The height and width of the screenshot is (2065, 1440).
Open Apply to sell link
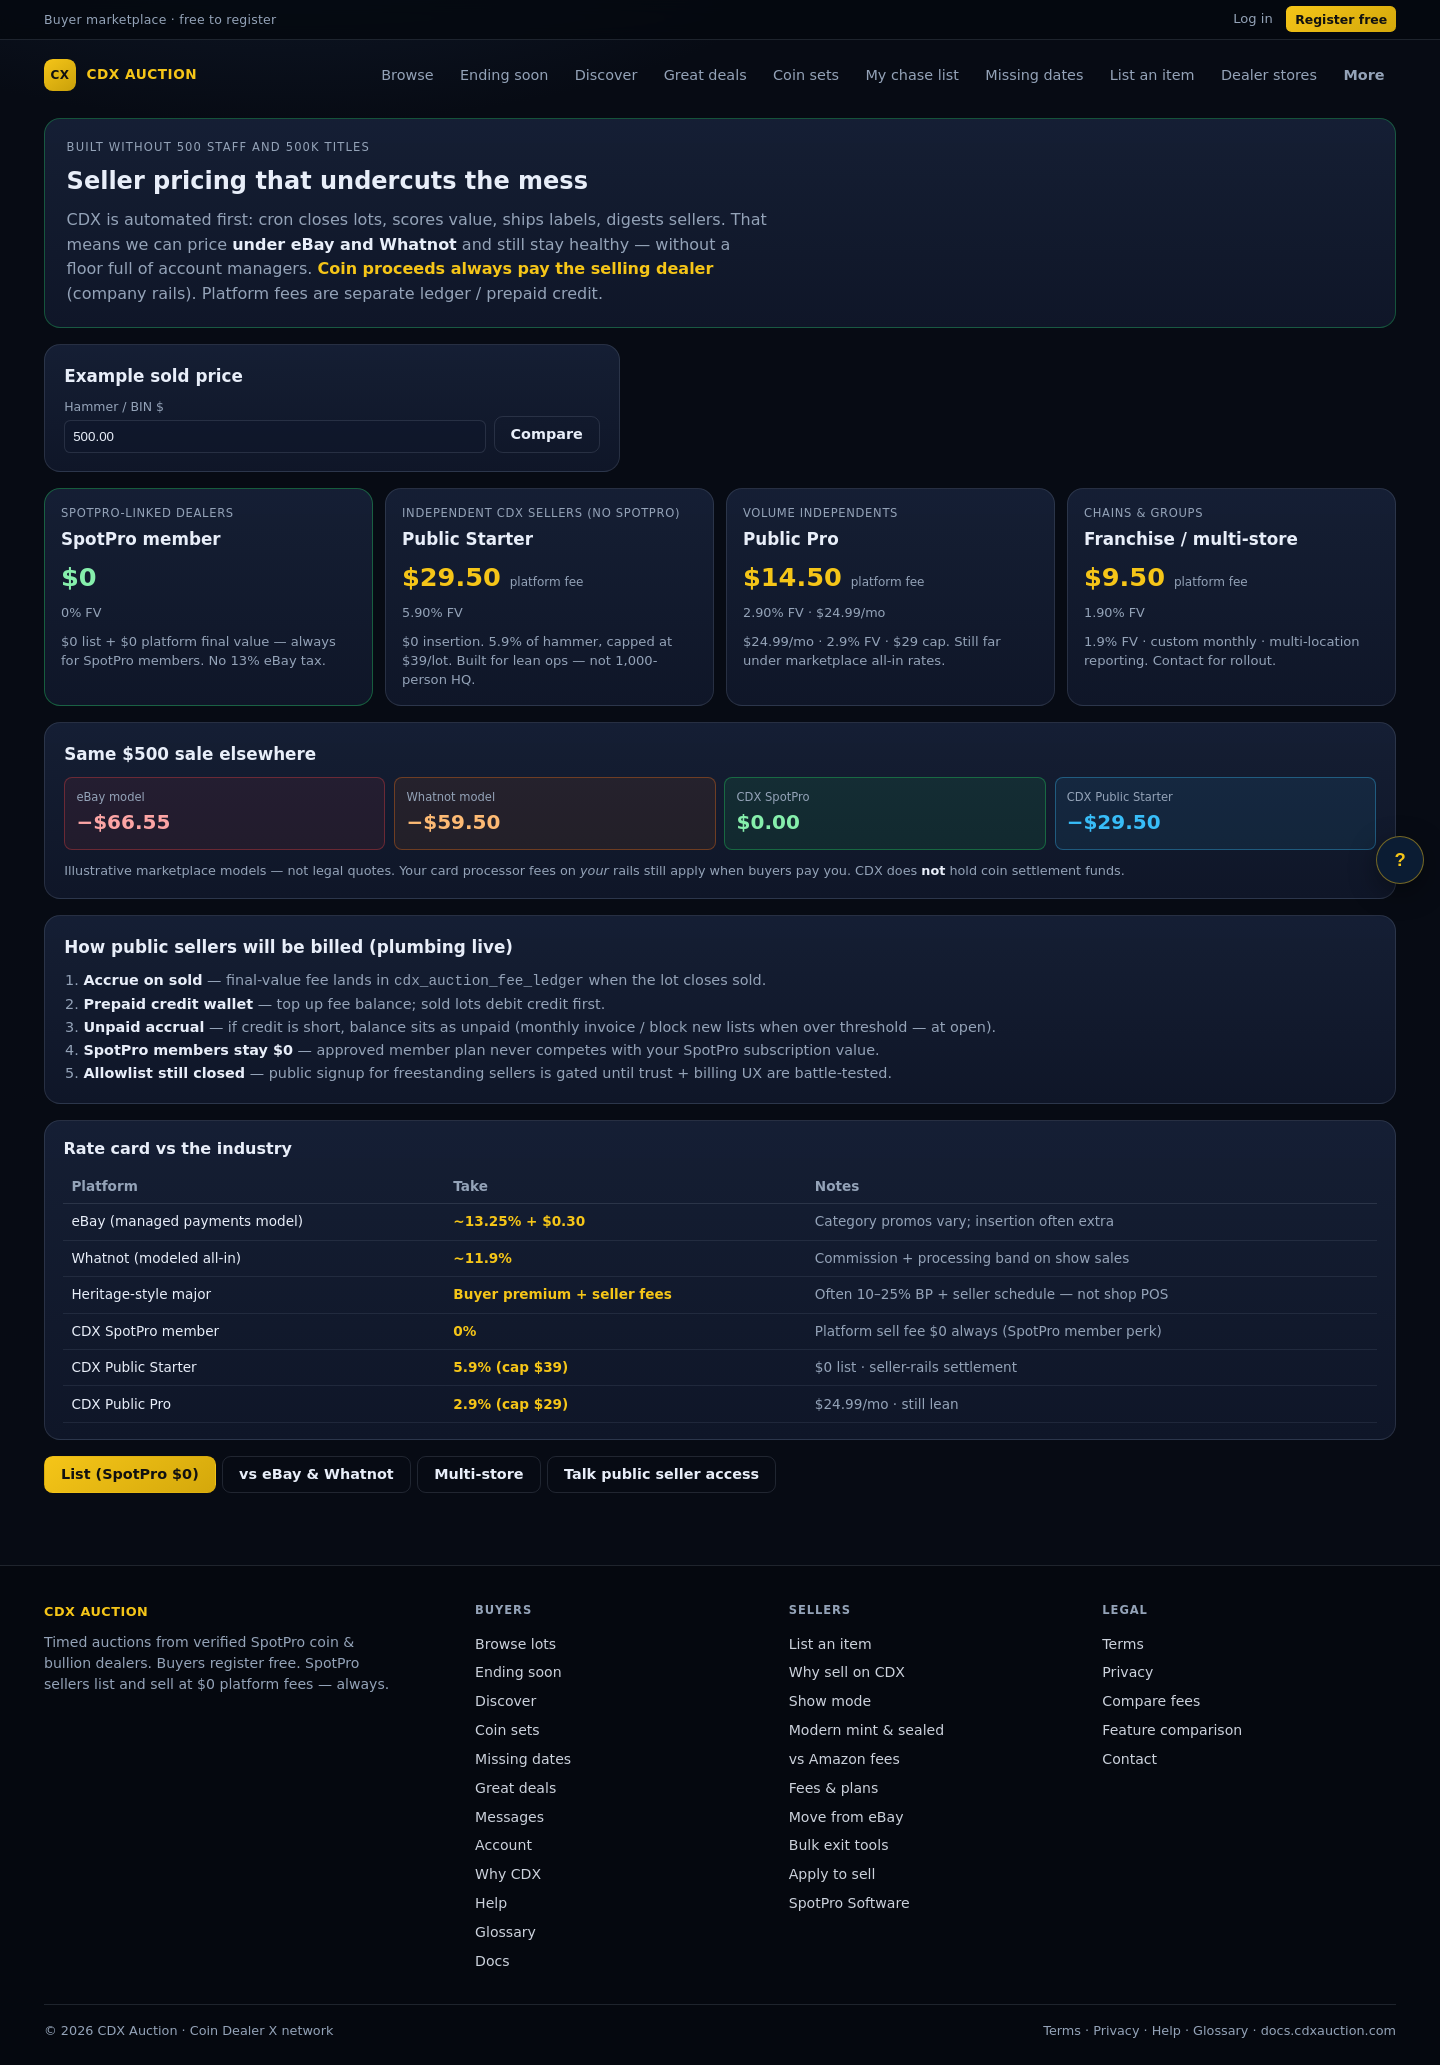click(832, 1874)
